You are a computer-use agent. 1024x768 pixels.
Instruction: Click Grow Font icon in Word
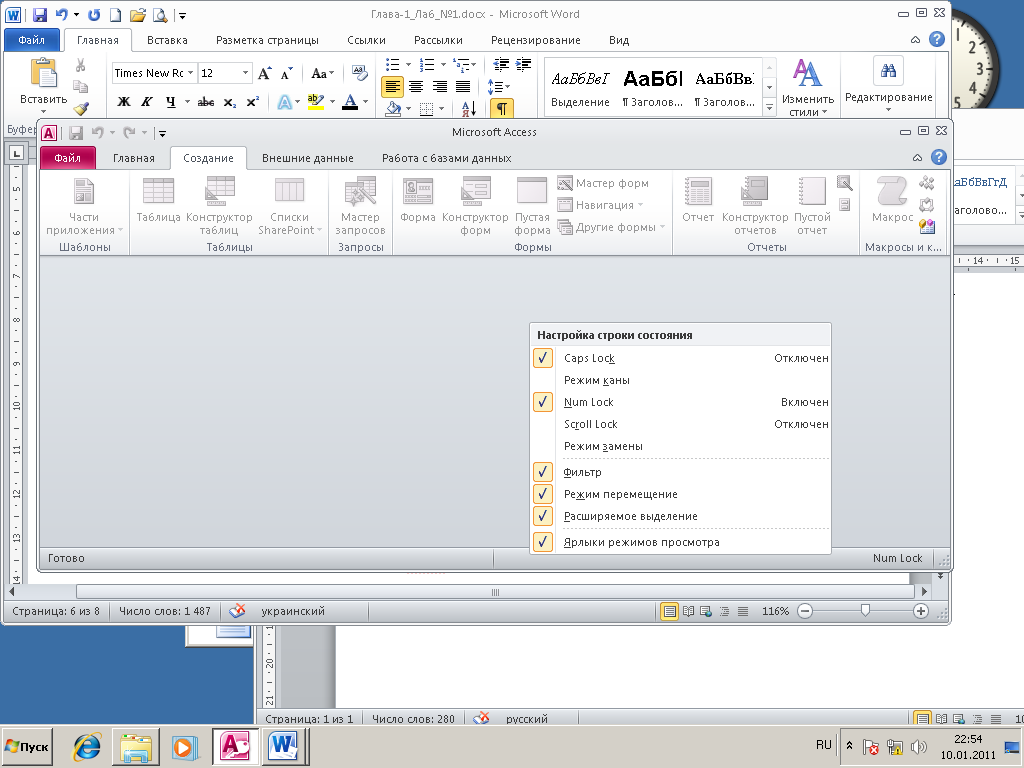tap(264, 73)
